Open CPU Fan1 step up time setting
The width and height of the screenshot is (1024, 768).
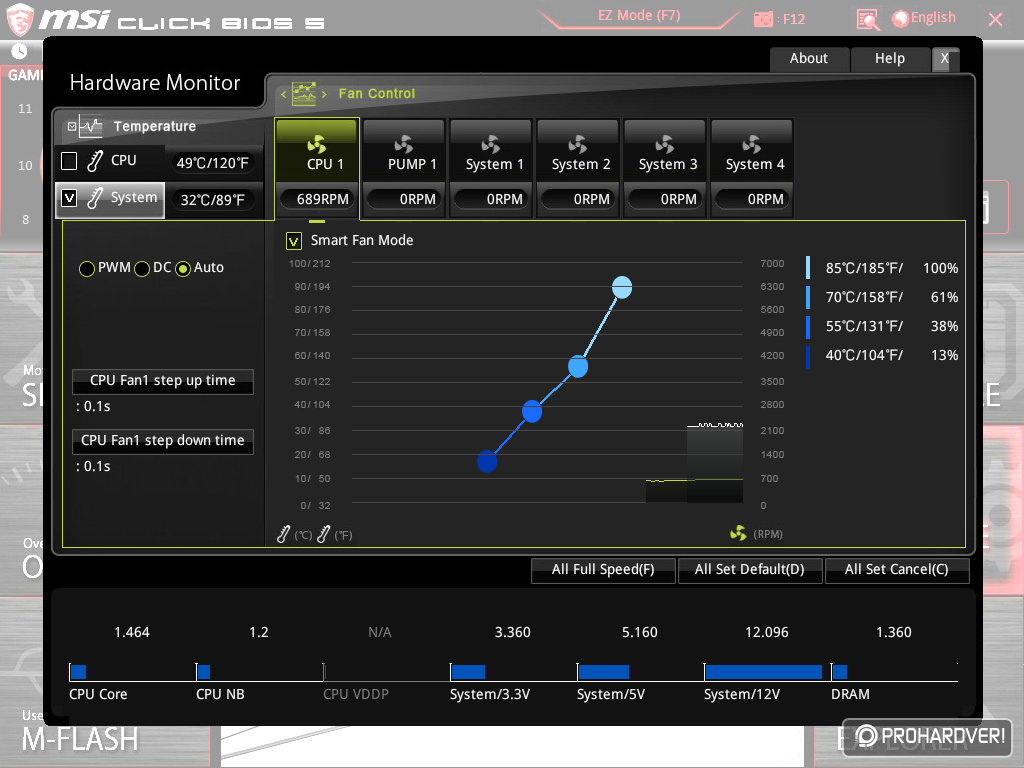(163, 381)
